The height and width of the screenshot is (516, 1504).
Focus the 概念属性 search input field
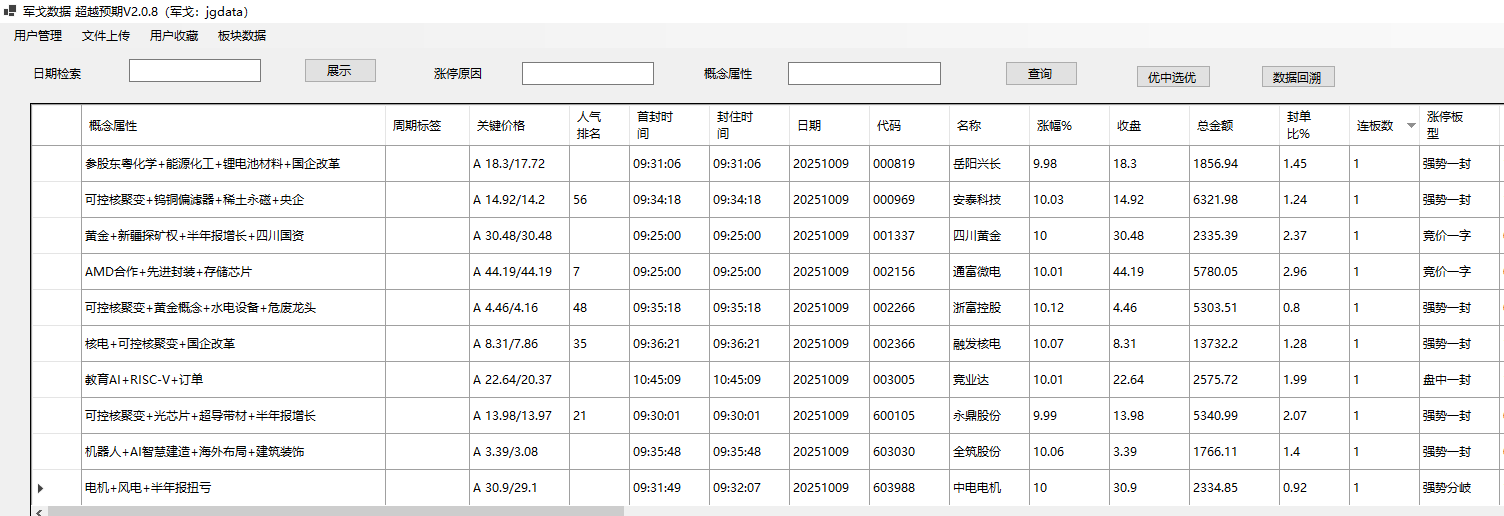(864, 74)
